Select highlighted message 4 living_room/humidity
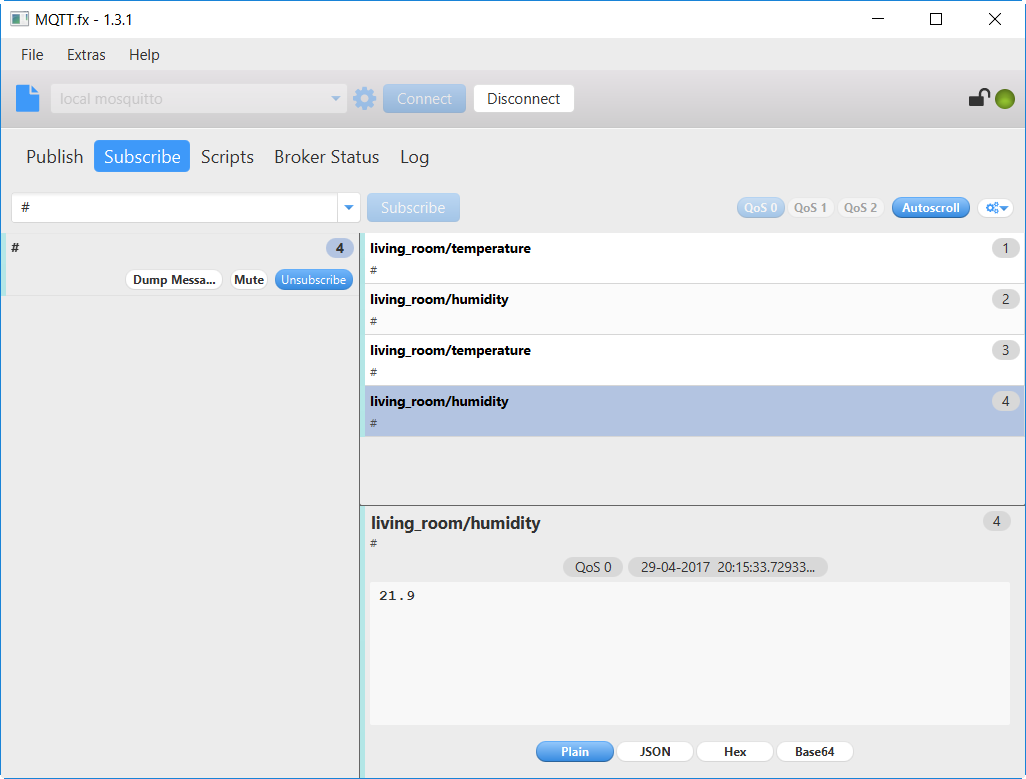 pos(694,411)
